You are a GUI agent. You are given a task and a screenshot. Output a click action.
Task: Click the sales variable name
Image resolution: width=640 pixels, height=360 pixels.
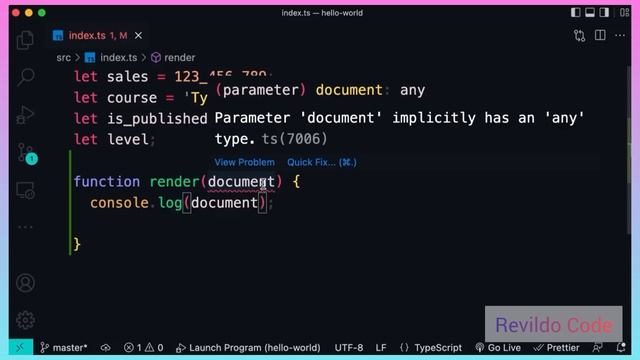point(127,76)
